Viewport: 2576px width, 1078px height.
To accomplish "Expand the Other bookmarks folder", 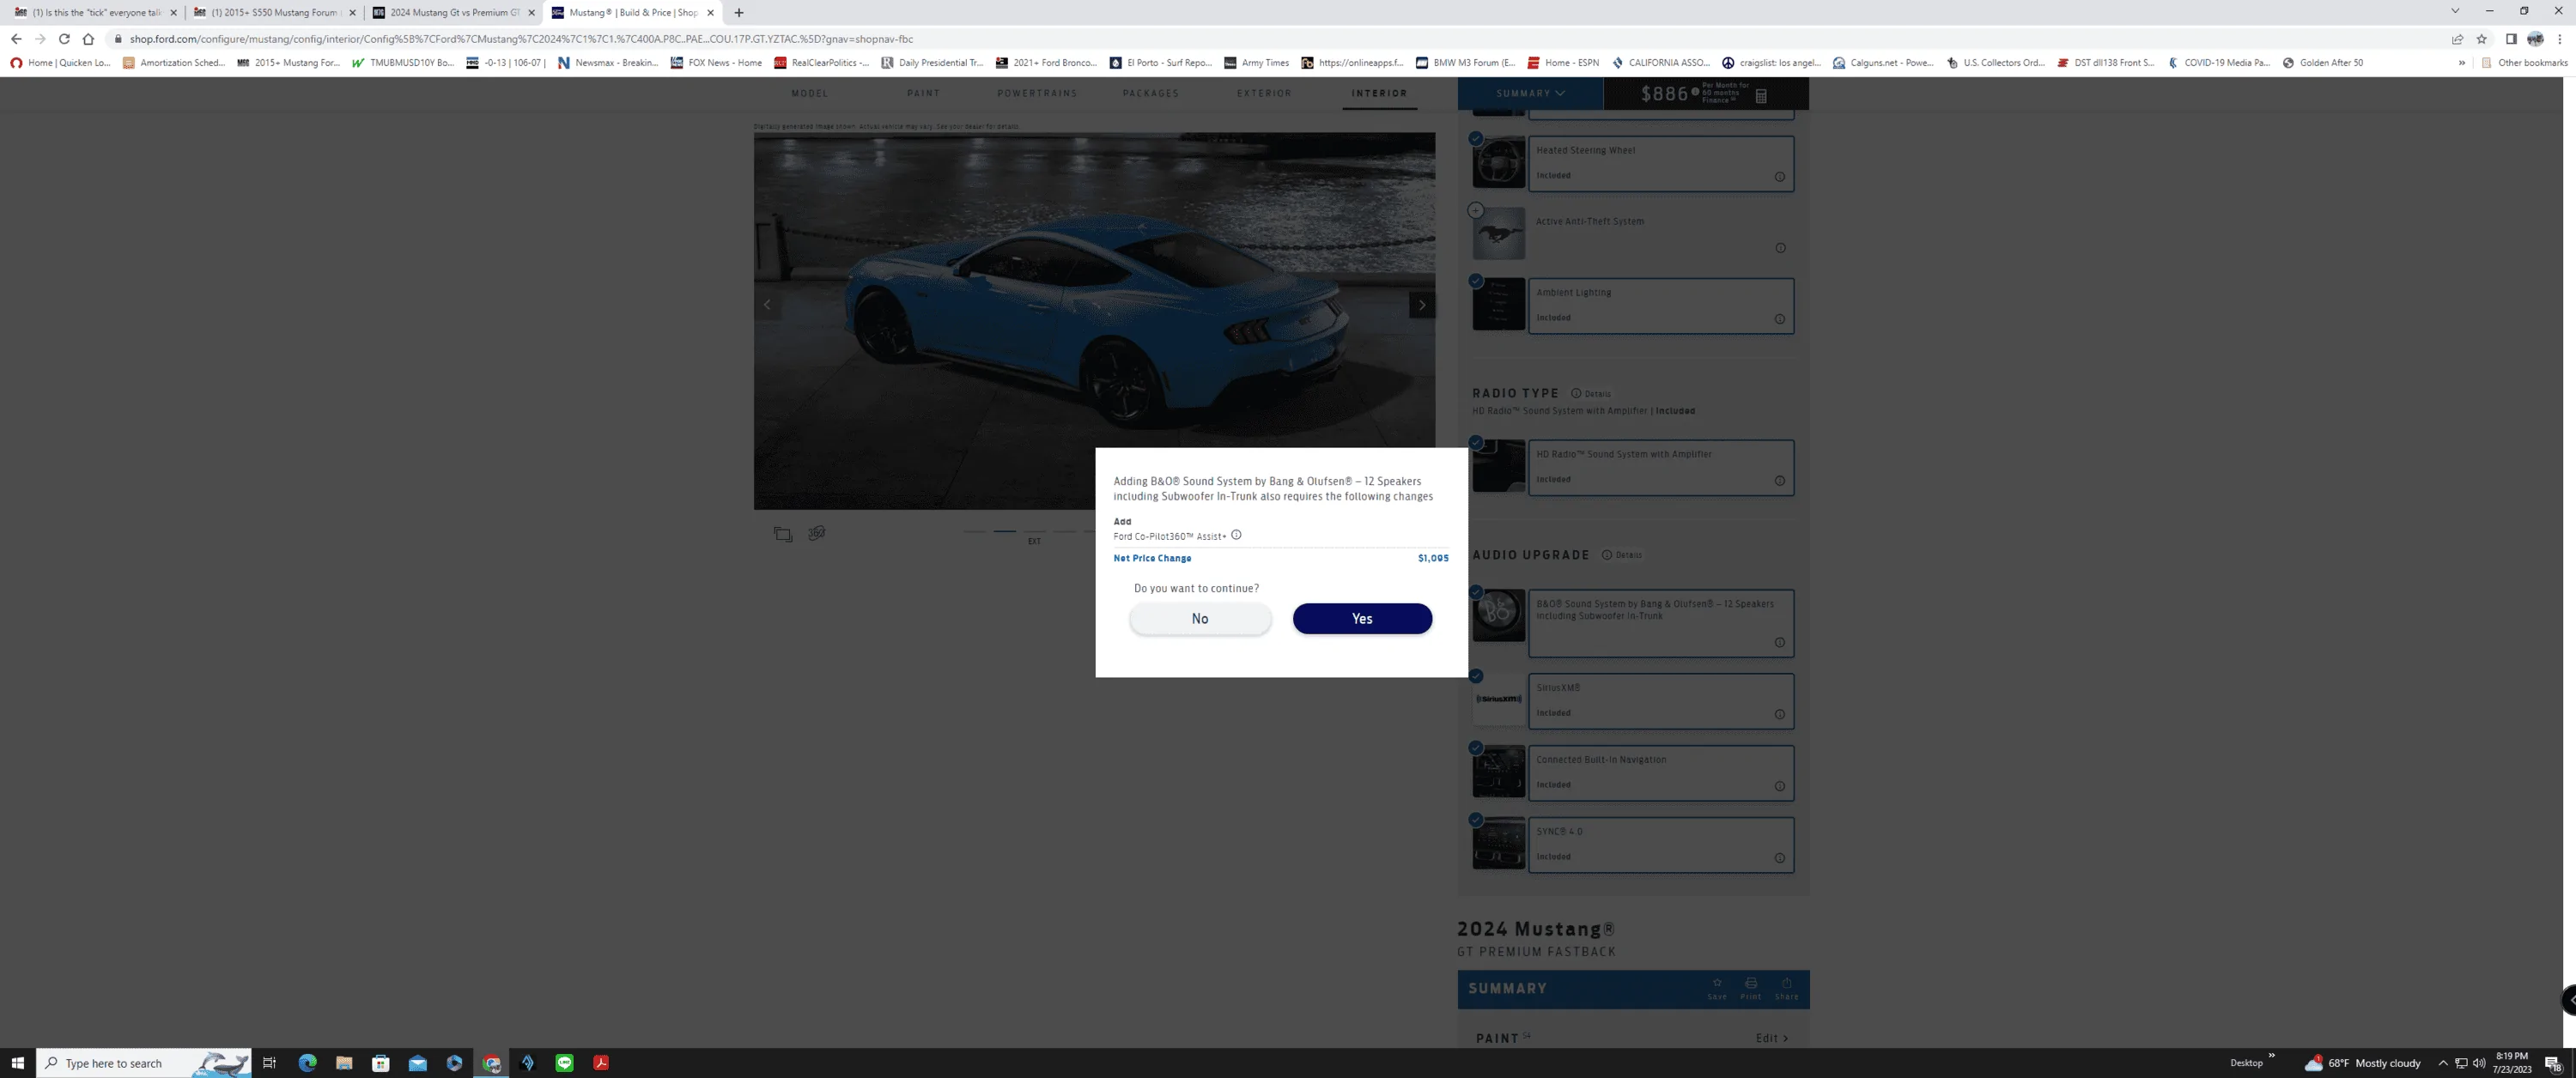I will 2524,63.
